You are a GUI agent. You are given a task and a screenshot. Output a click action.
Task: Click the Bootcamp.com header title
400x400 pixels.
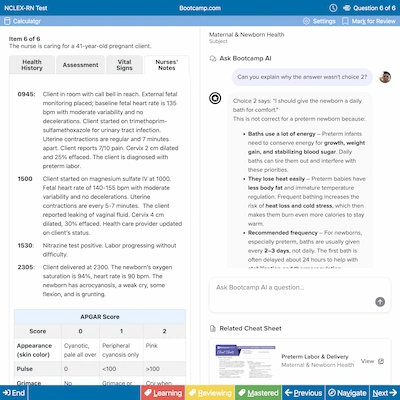pos(200,8)
